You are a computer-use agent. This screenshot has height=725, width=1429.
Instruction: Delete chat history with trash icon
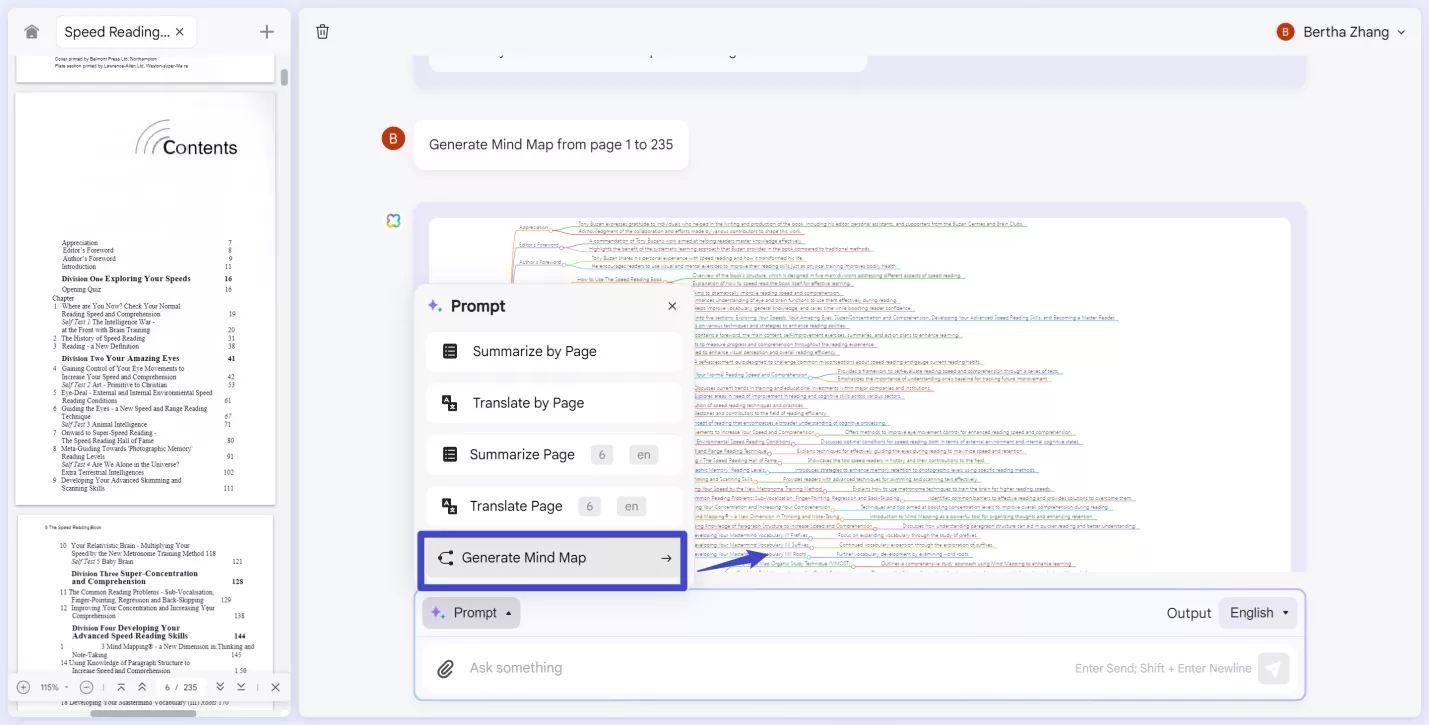322,32
